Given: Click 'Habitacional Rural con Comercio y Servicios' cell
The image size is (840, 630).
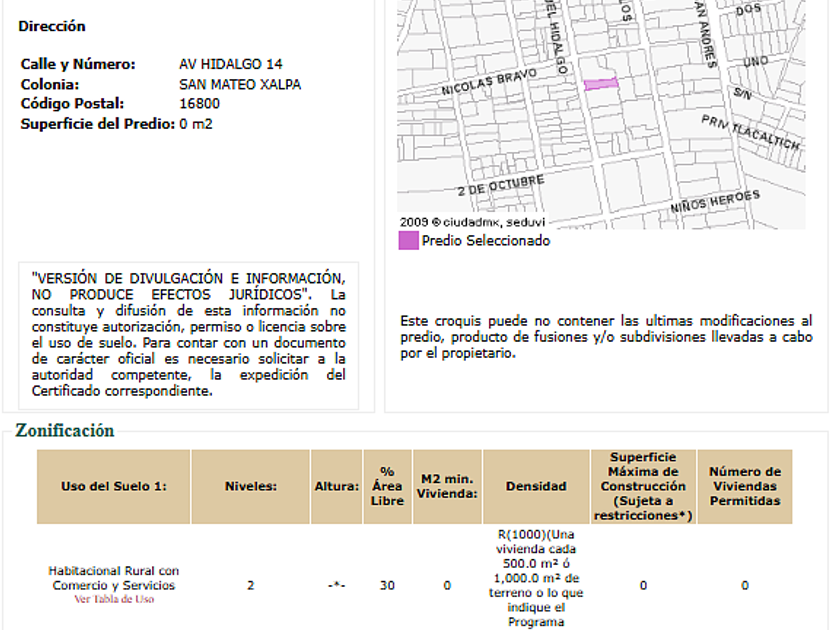Looking at the screenshot, I should [x=114, y=579].
